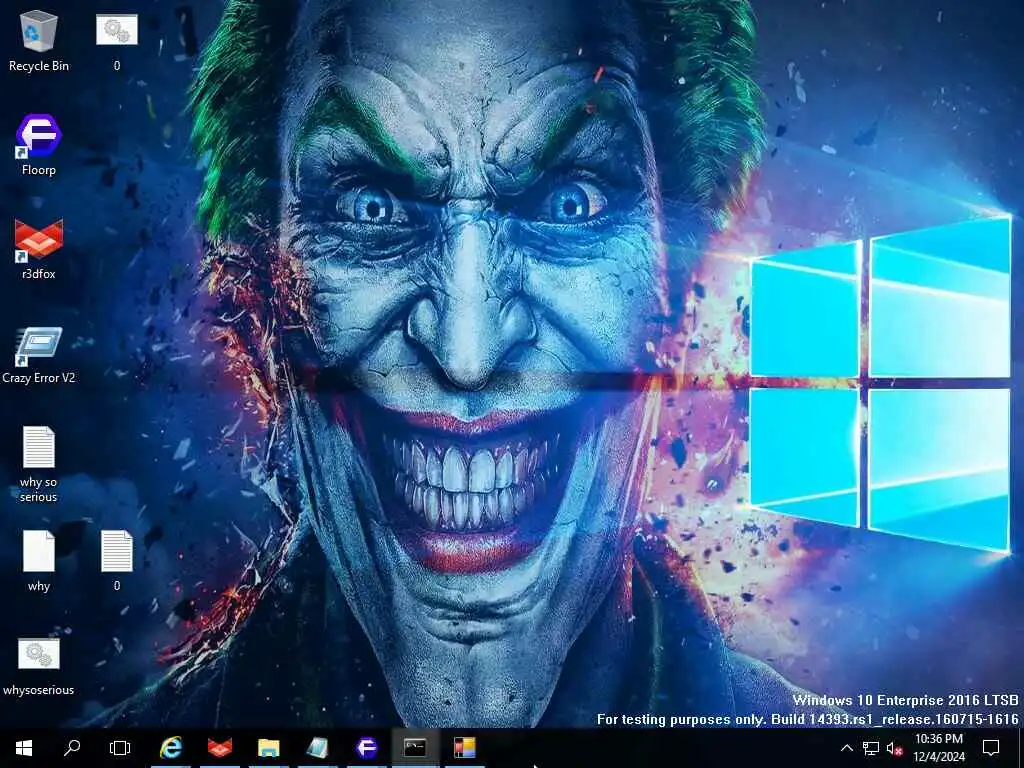Switch to the colorful tiles taskbar app
Viewport: 1024px width, 768px height.
coord(464,748)
